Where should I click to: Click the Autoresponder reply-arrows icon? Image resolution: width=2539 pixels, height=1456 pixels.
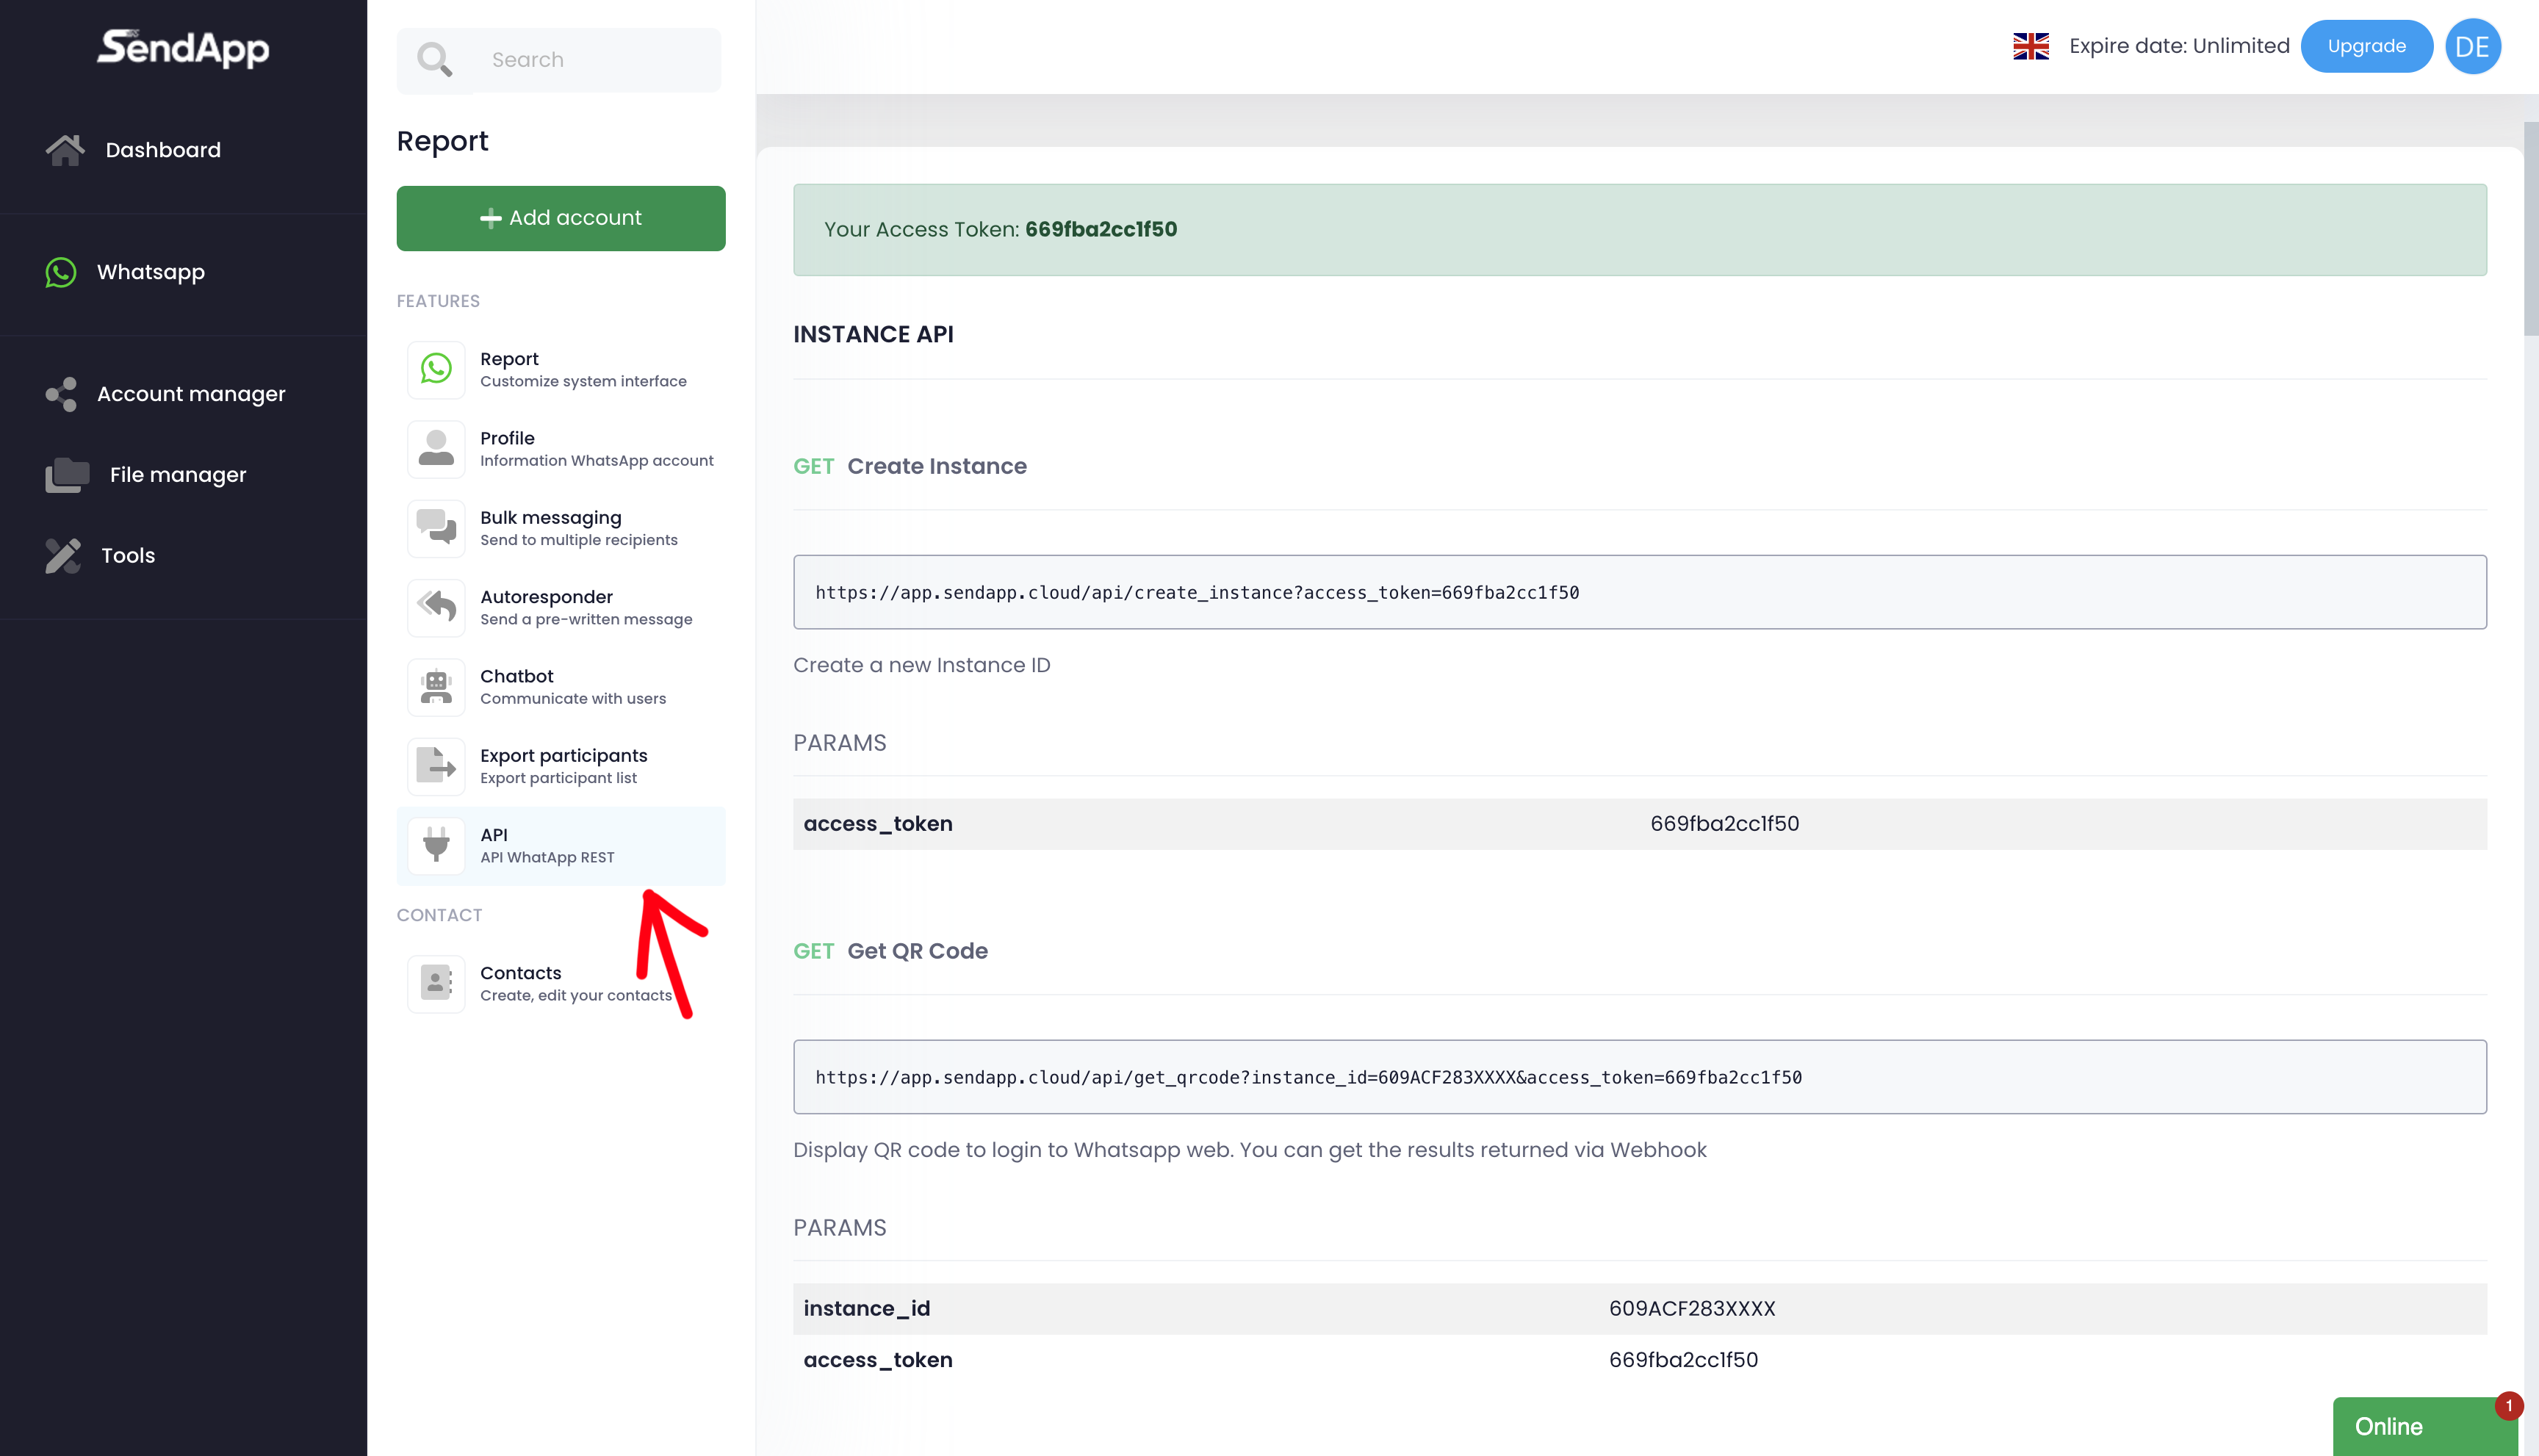click(x=436, y=607)
